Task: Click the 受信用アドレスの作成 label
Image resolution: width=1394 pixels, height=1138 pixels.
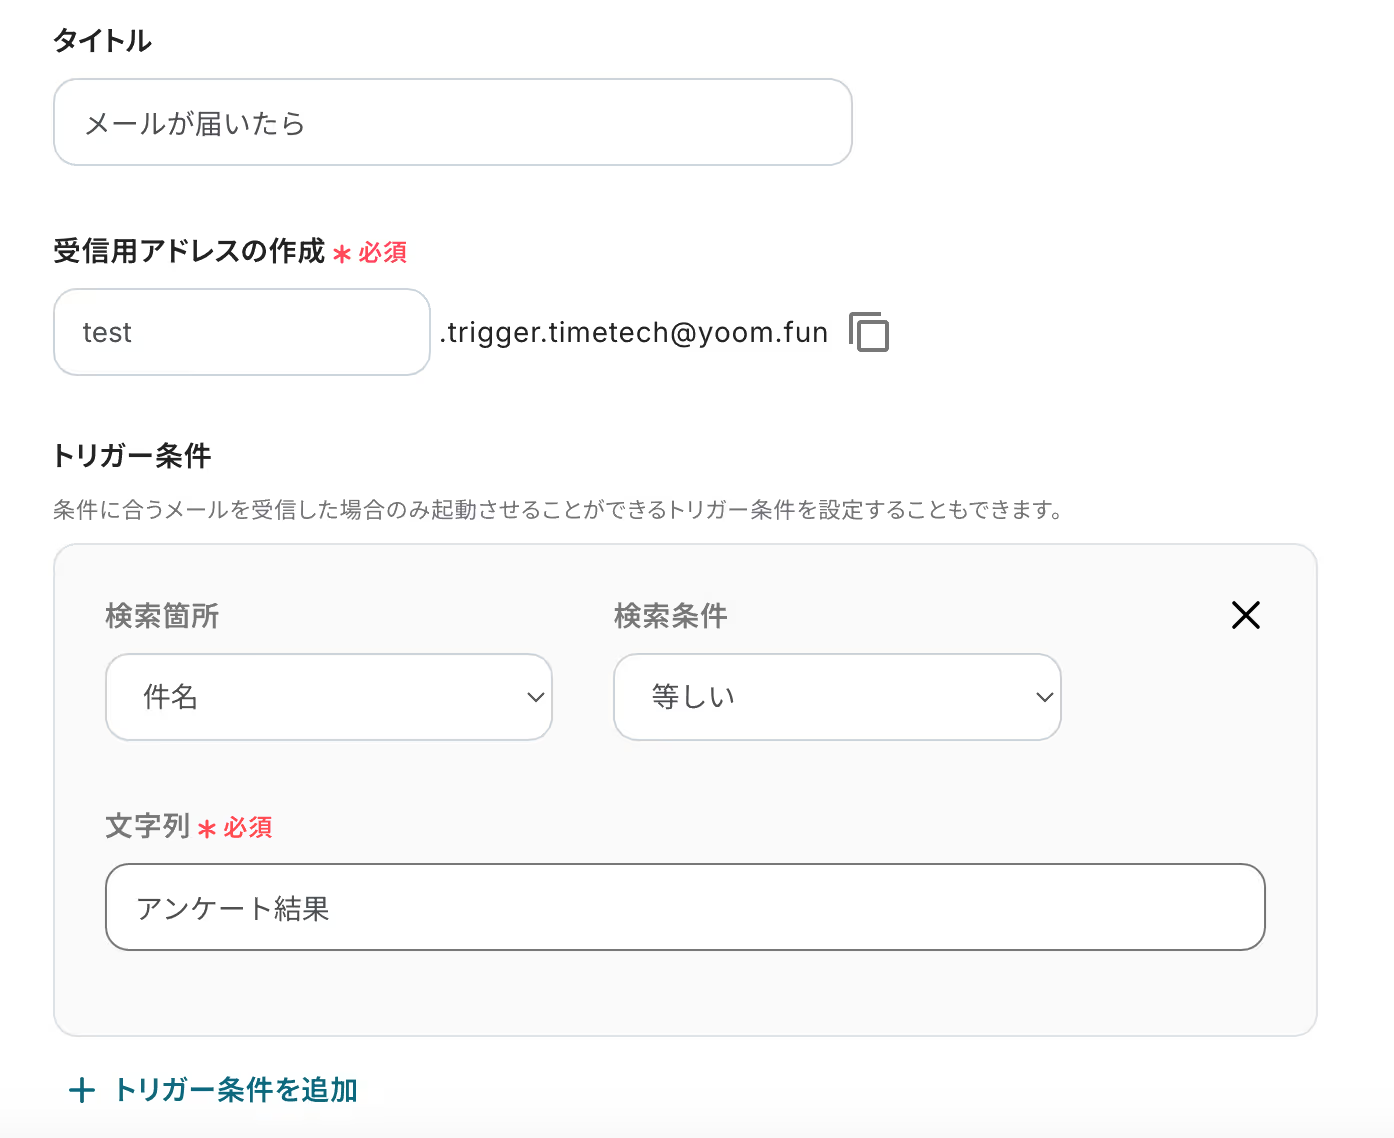Action: (189, 251)
